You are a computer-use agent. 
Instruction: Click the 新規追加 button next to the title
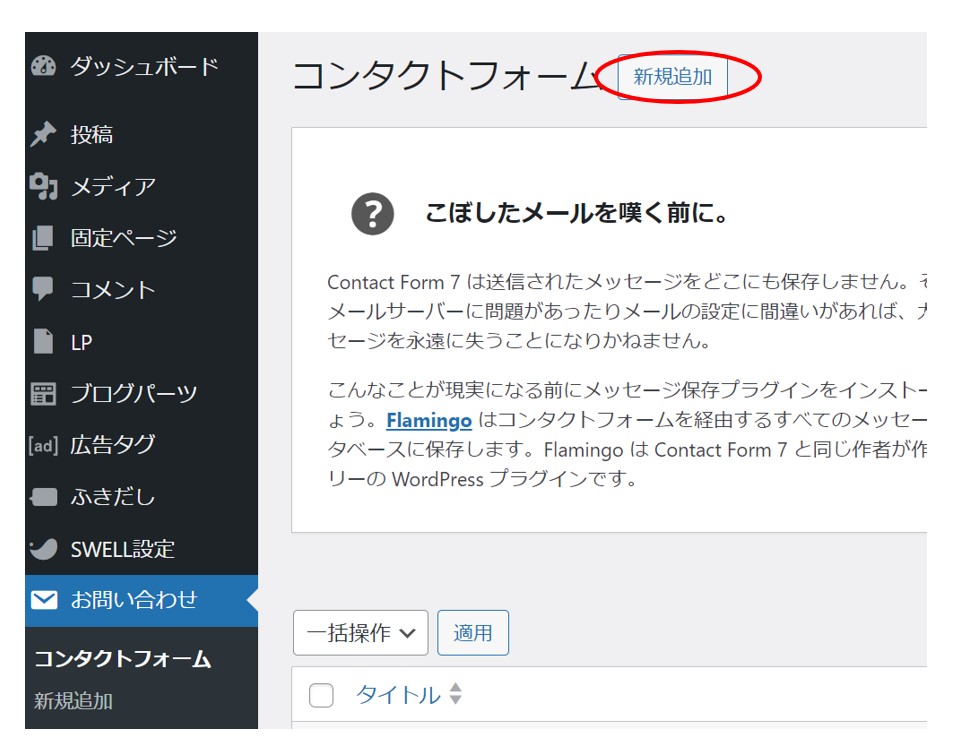pos(672,77)
